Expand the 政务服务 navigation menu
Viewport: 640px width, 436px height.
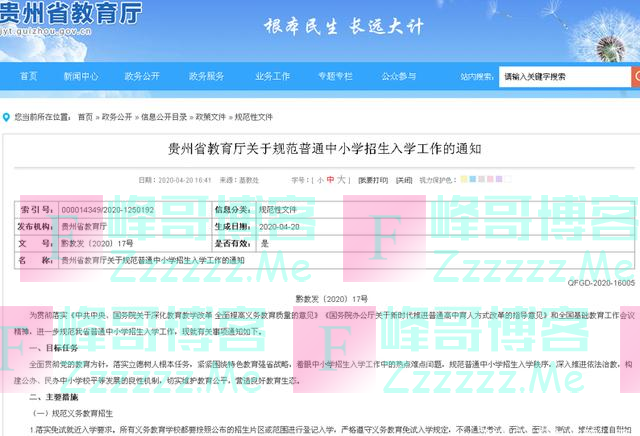point(208,76)
